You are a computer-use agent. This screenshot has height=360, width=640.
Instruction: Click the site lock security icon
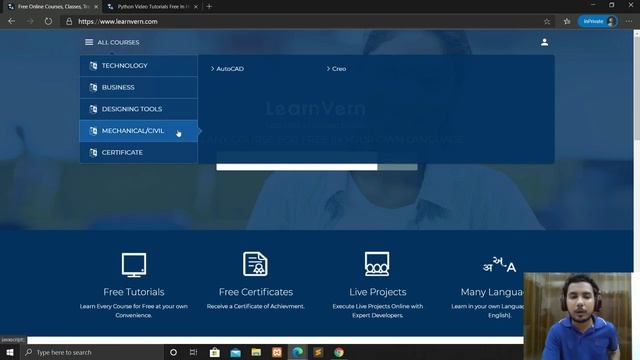pyautogui.click(x=69, y=21)
